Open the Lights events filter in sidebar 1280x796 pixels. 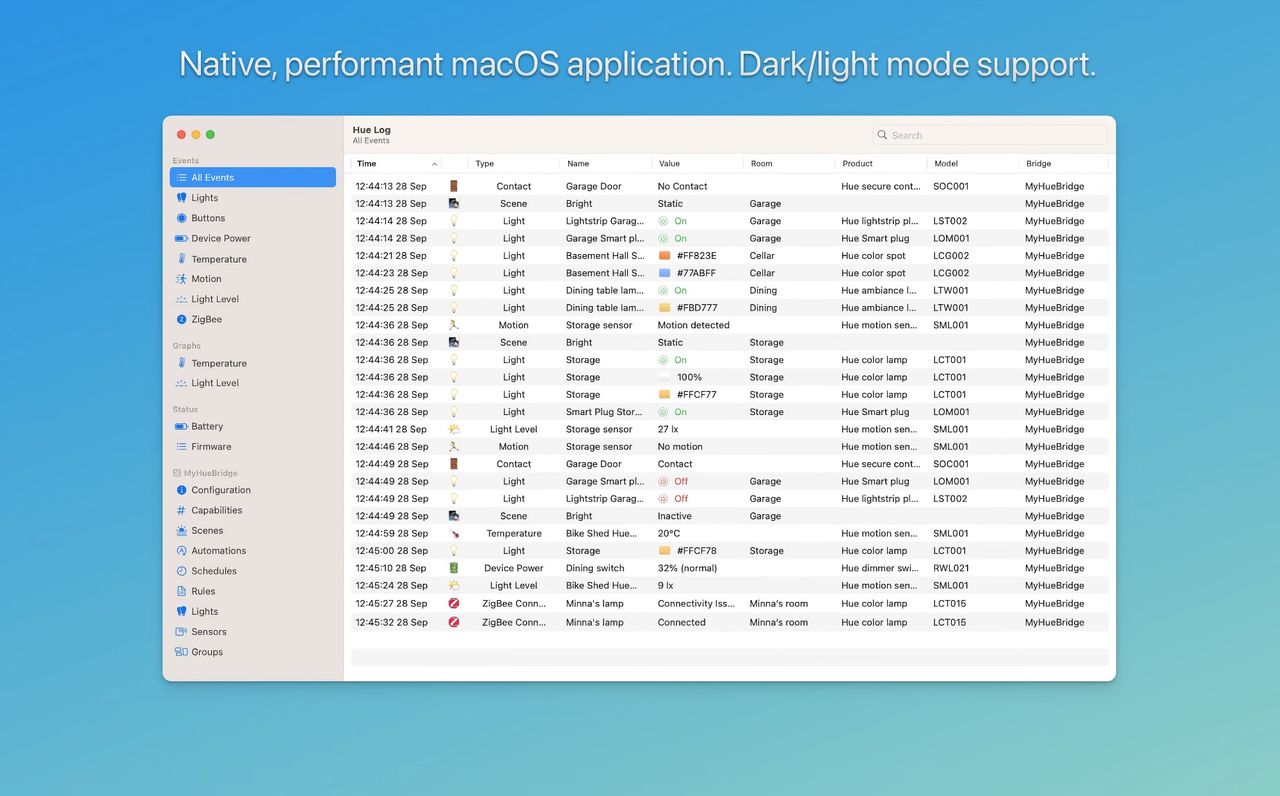[204, 198]
